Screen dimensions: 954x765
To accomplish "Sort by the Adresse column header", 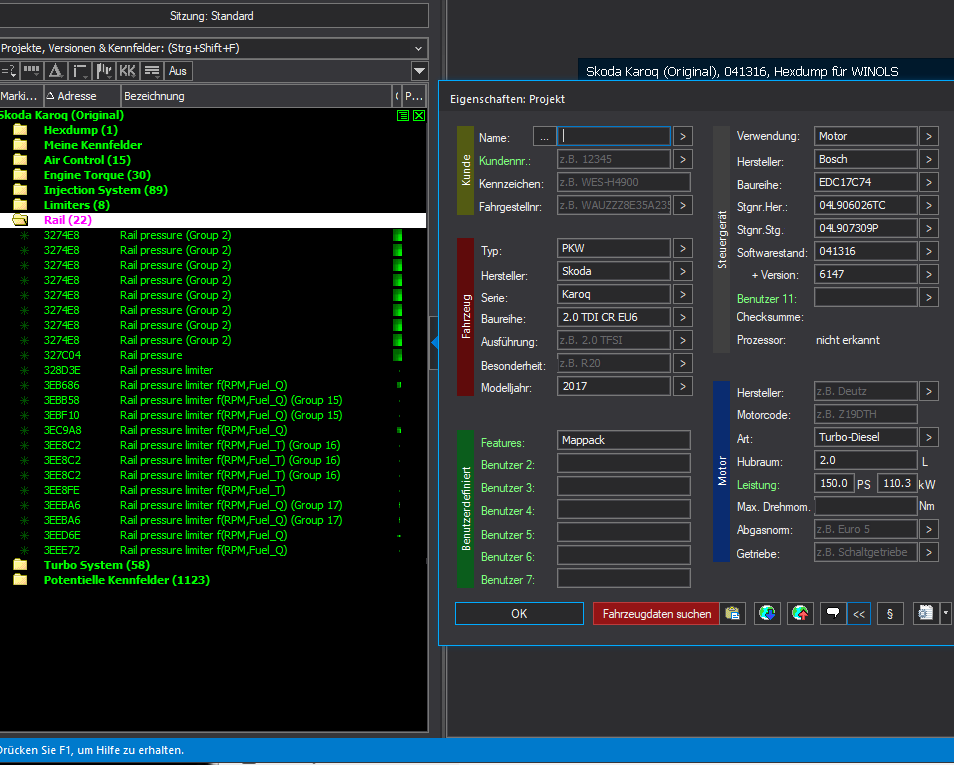I will pyautogui.click(x=78, y=96).
